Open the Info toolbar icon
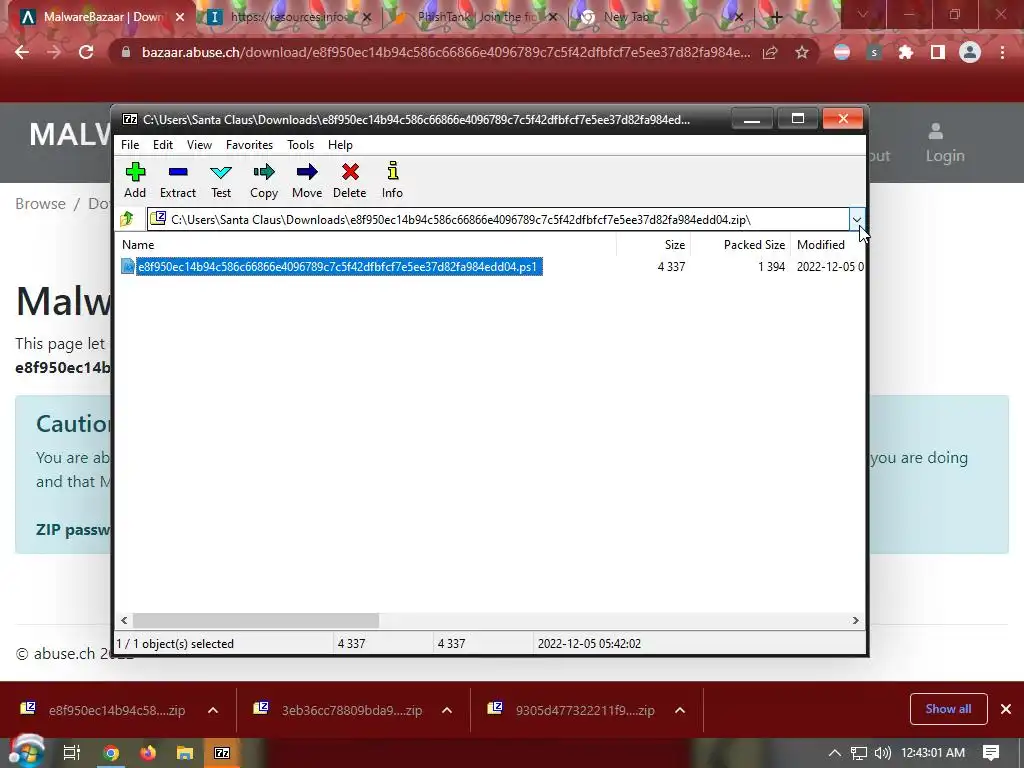 [392, 180]
